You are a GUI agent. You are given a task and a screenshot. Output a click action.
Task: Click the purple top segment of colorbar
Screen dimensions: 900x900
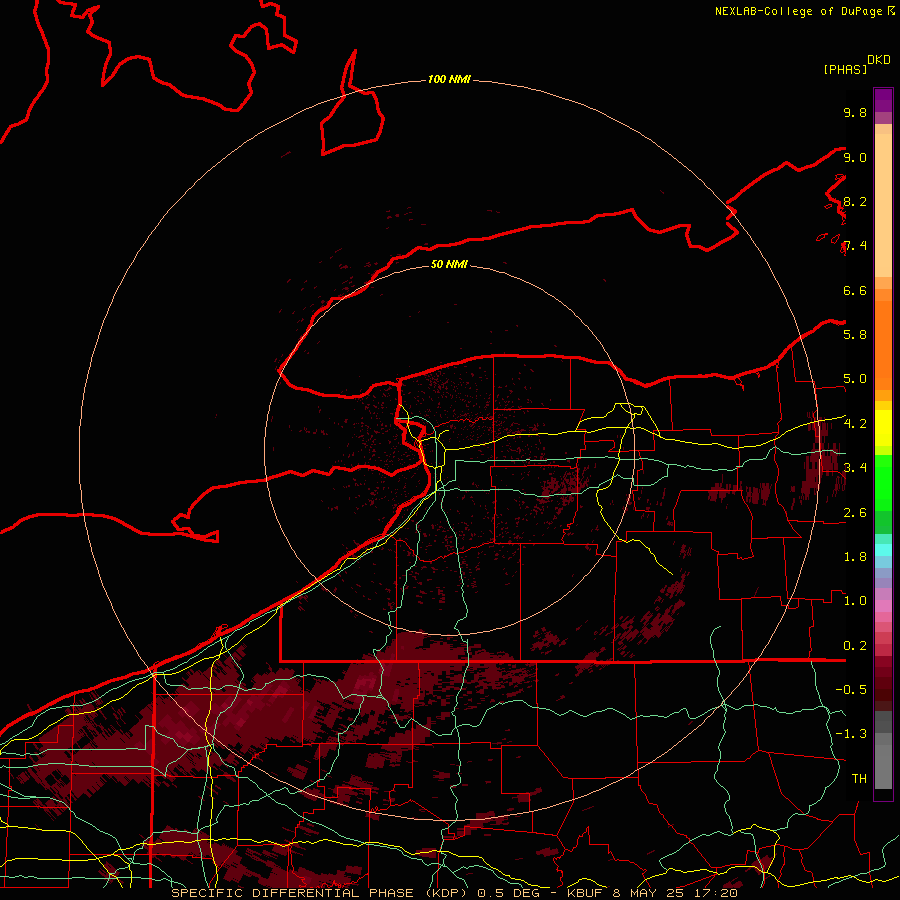[x=883, y=100]
